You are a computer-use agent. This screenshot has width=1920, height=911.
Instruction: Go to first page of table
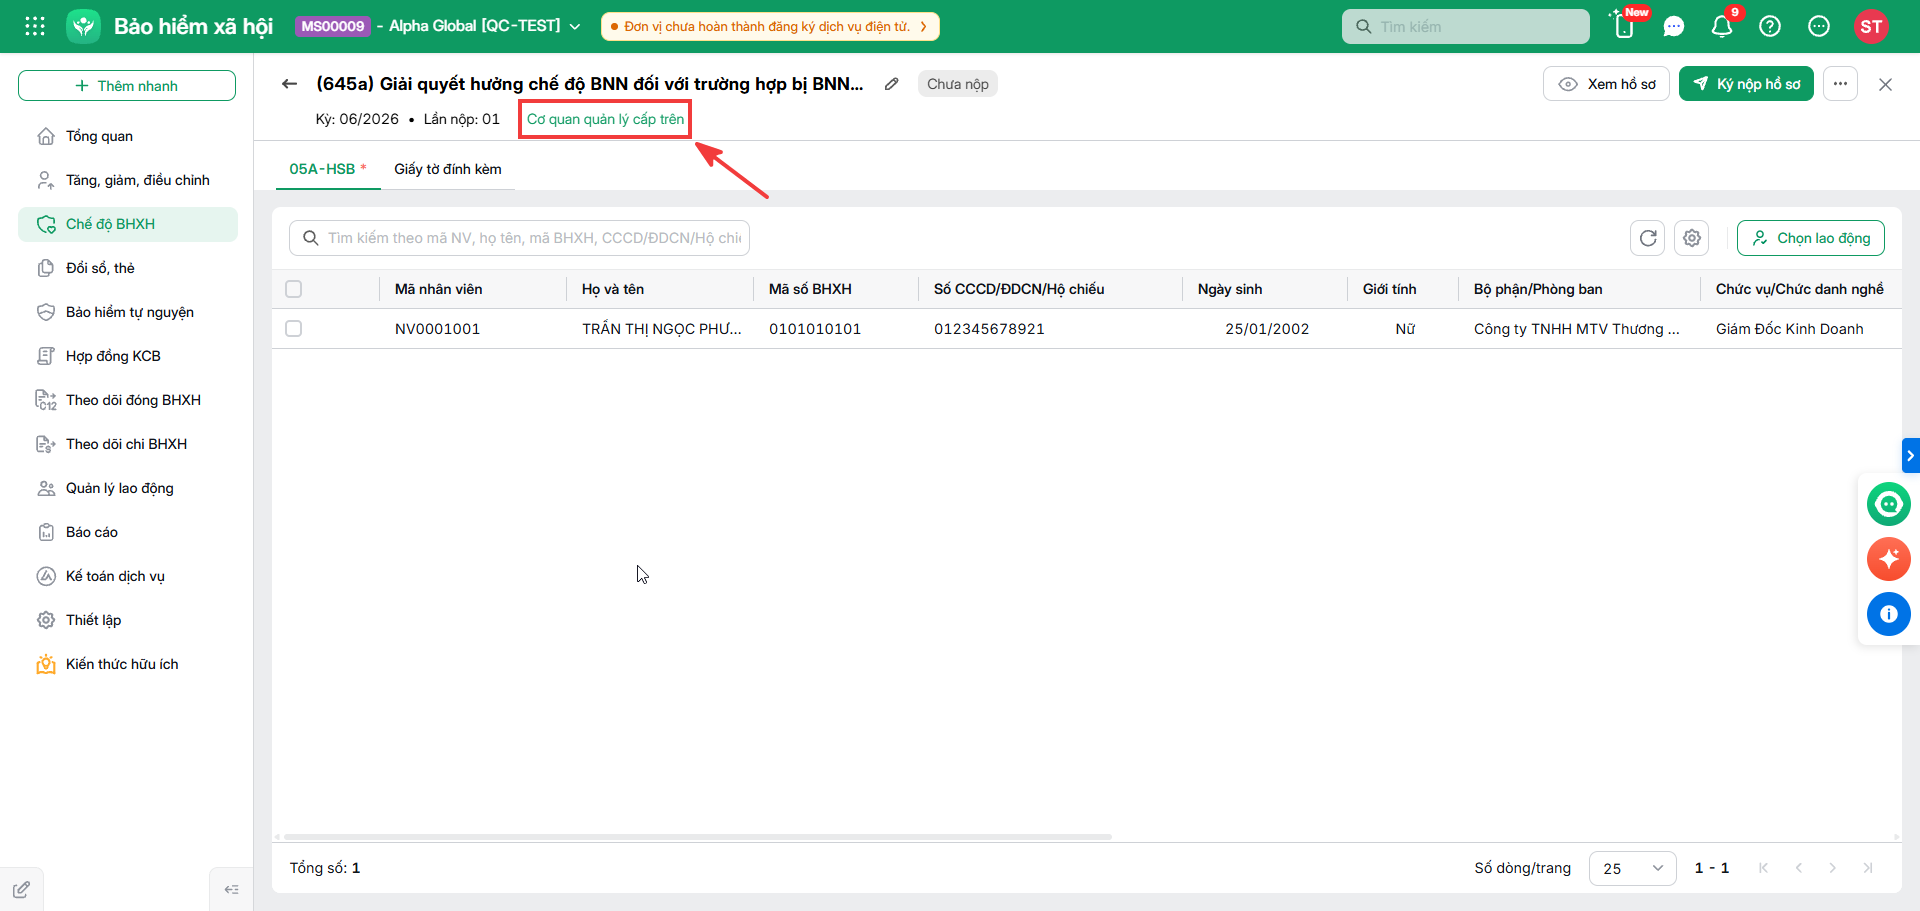click(x=1763, y=868)
